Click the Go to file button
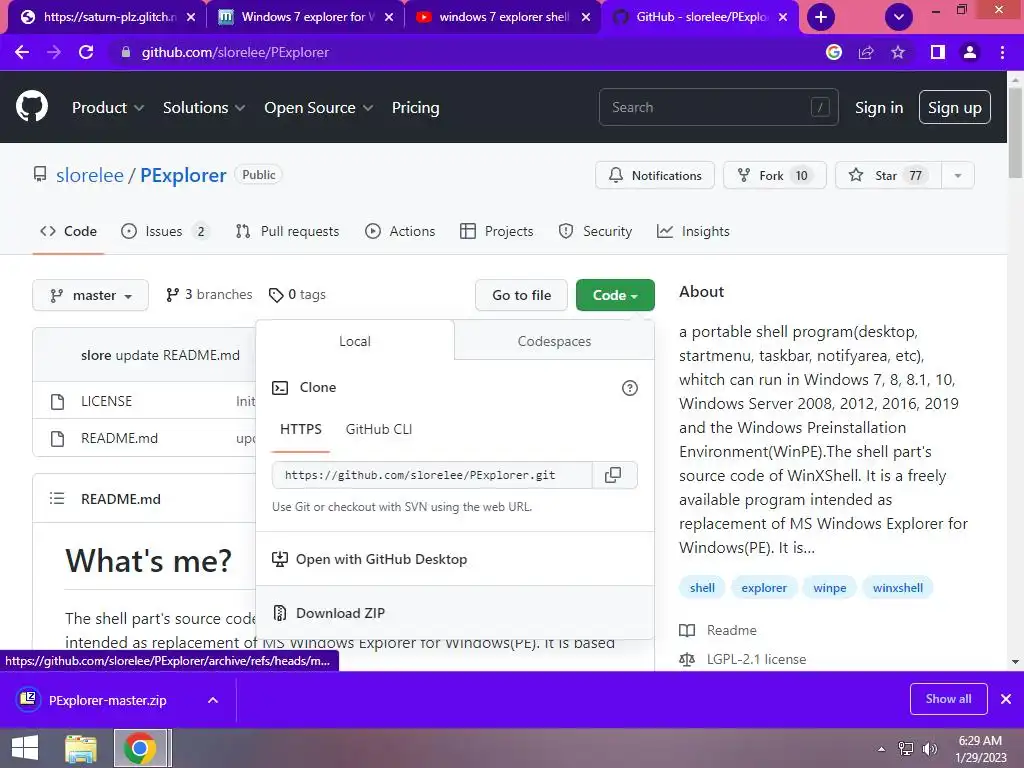The image size is (1024, 768). point(521,295)
